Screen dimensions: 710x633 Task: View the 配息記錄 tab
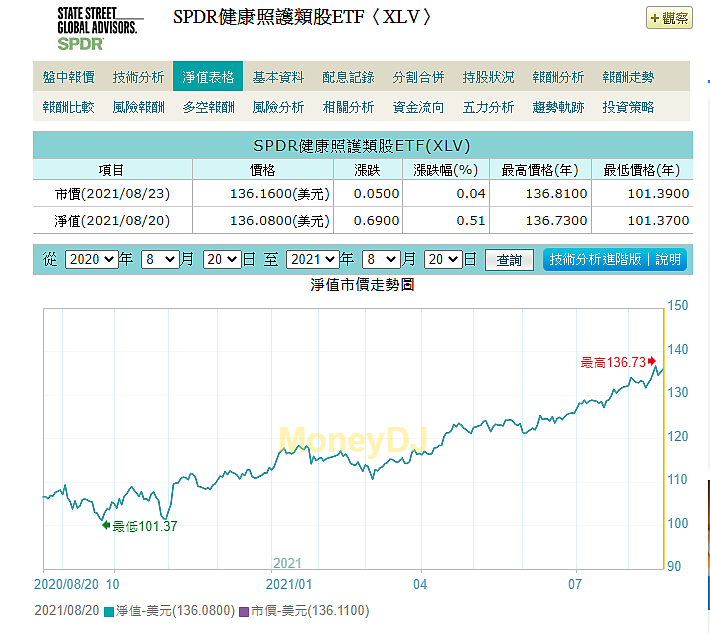tap(348, 77)
